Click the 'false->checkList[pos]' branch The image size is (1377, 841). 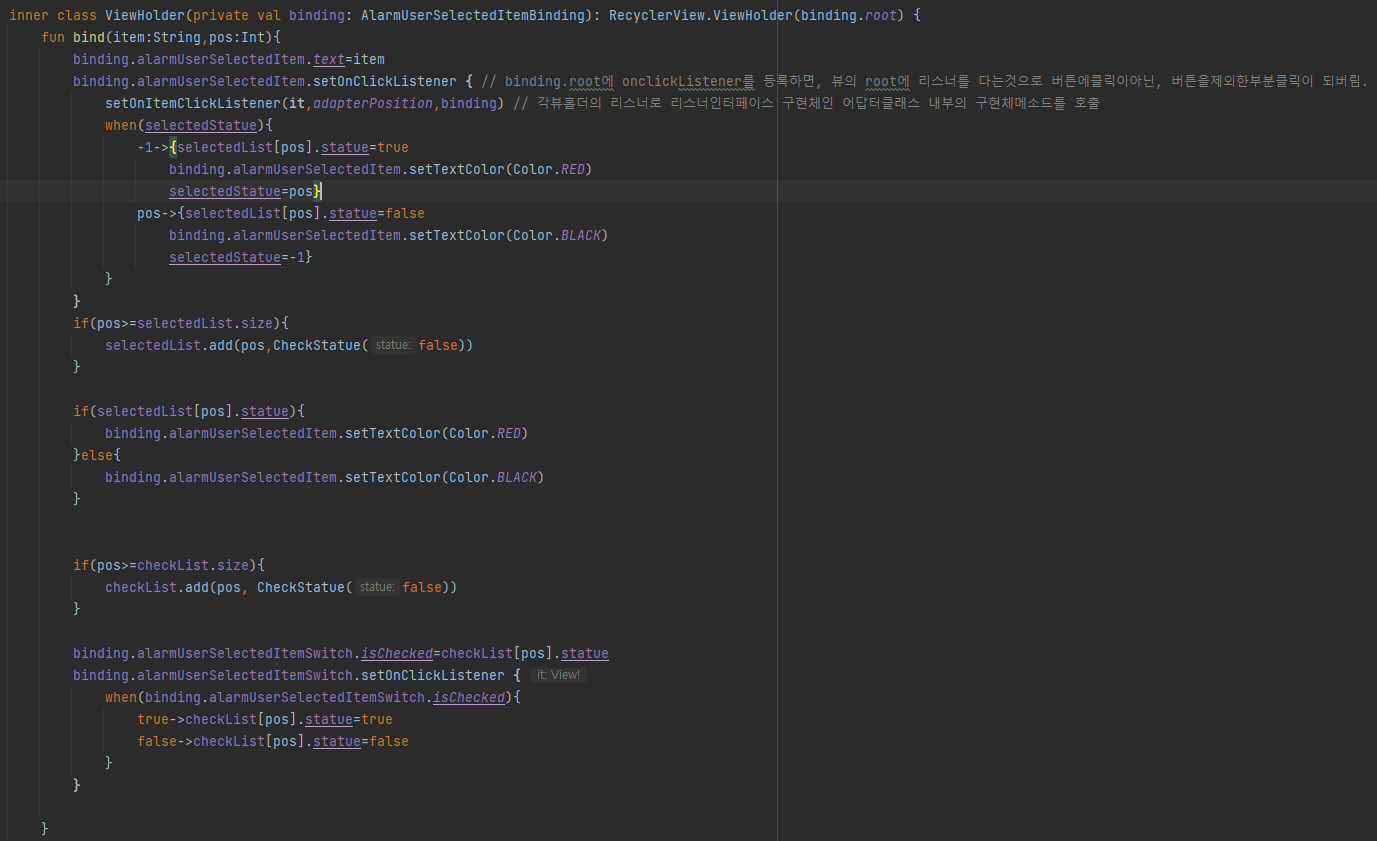[x=221, y=742]
